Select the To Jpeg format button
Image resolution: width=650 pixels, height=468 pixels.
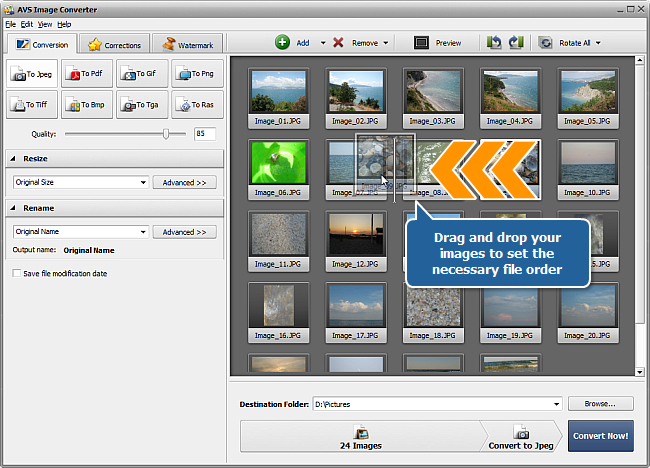(x=32, y=74)
